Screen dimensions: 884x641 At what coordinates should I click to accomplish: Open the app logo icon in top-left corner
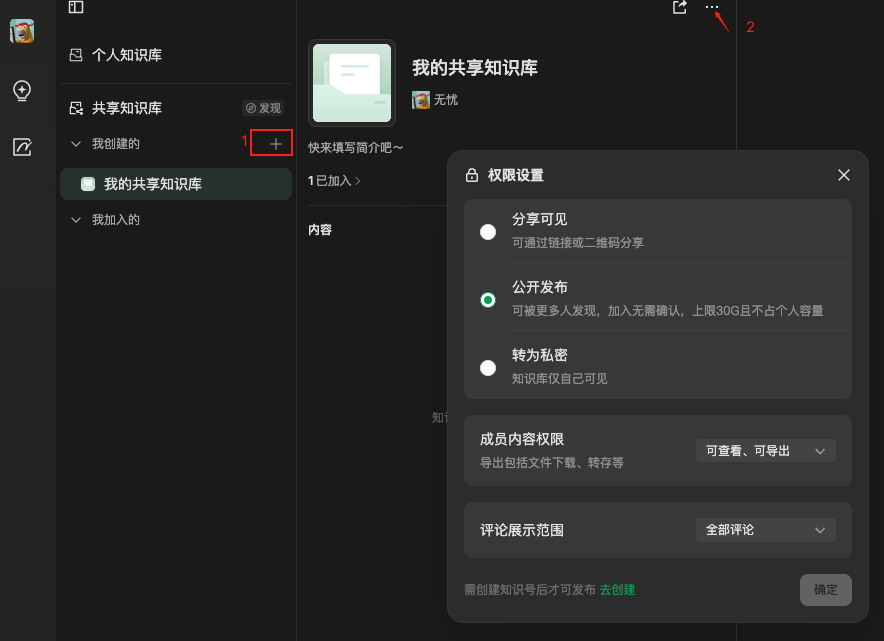22,31
